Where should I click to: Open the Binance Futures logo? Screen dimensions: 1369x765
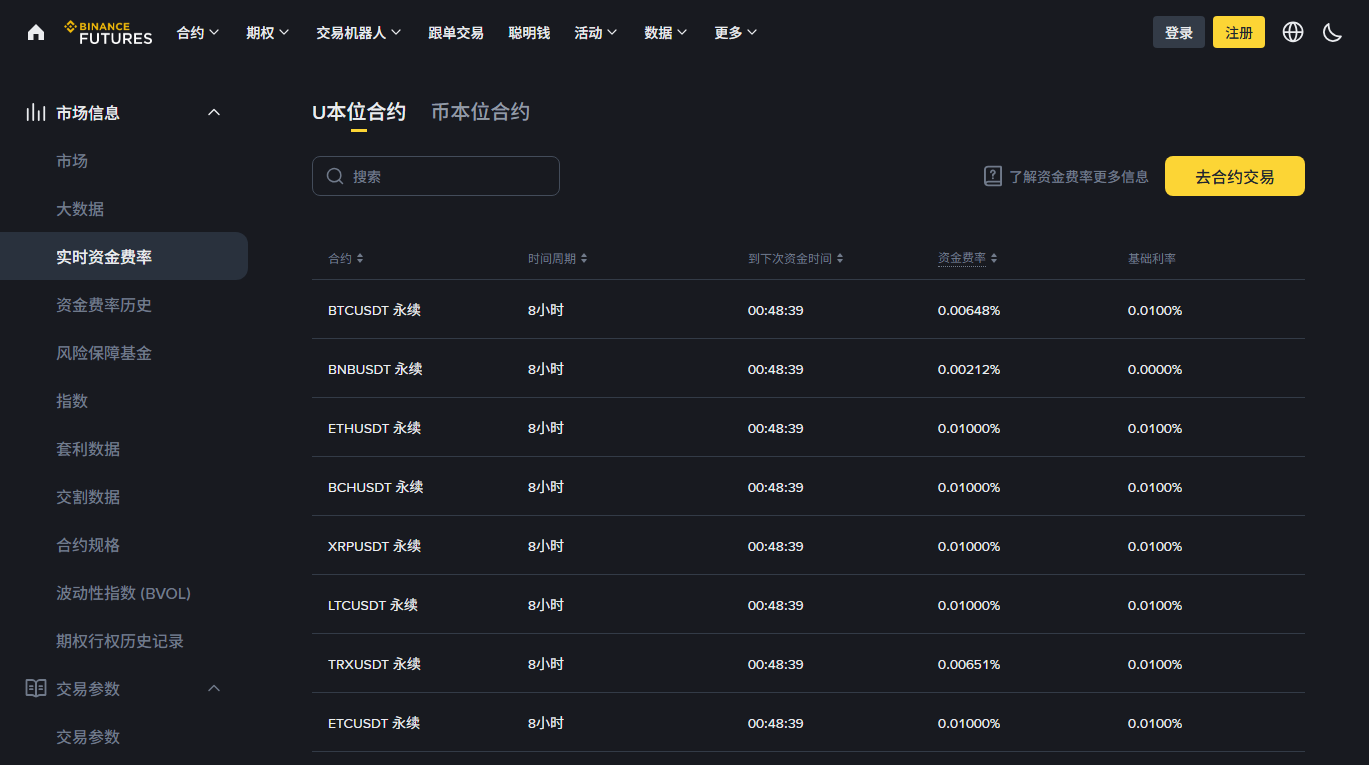(x=108, y=32)
